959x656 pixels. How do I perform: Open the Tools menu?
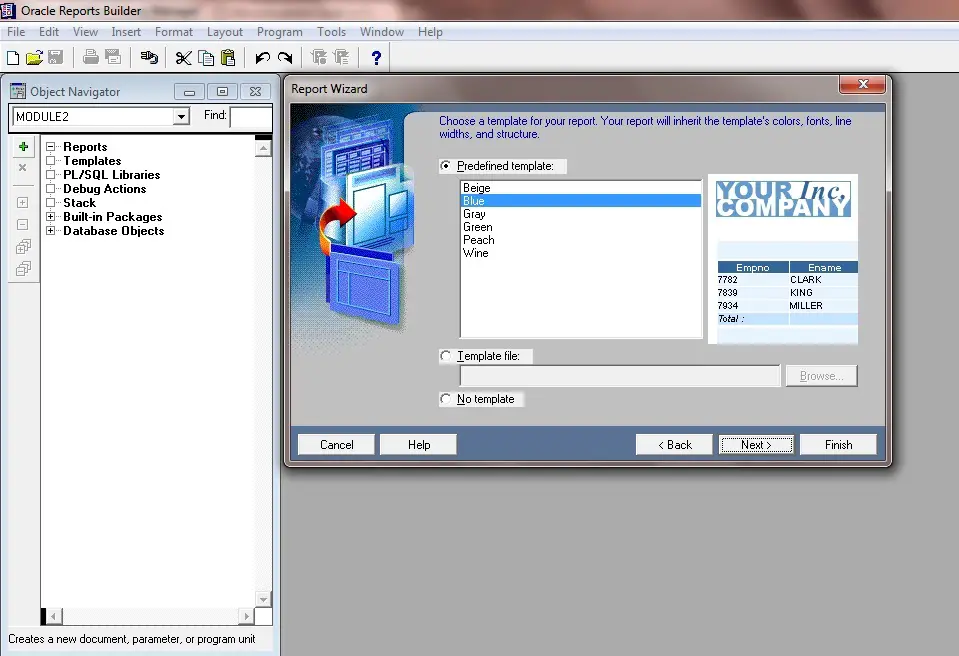point(331,32)
